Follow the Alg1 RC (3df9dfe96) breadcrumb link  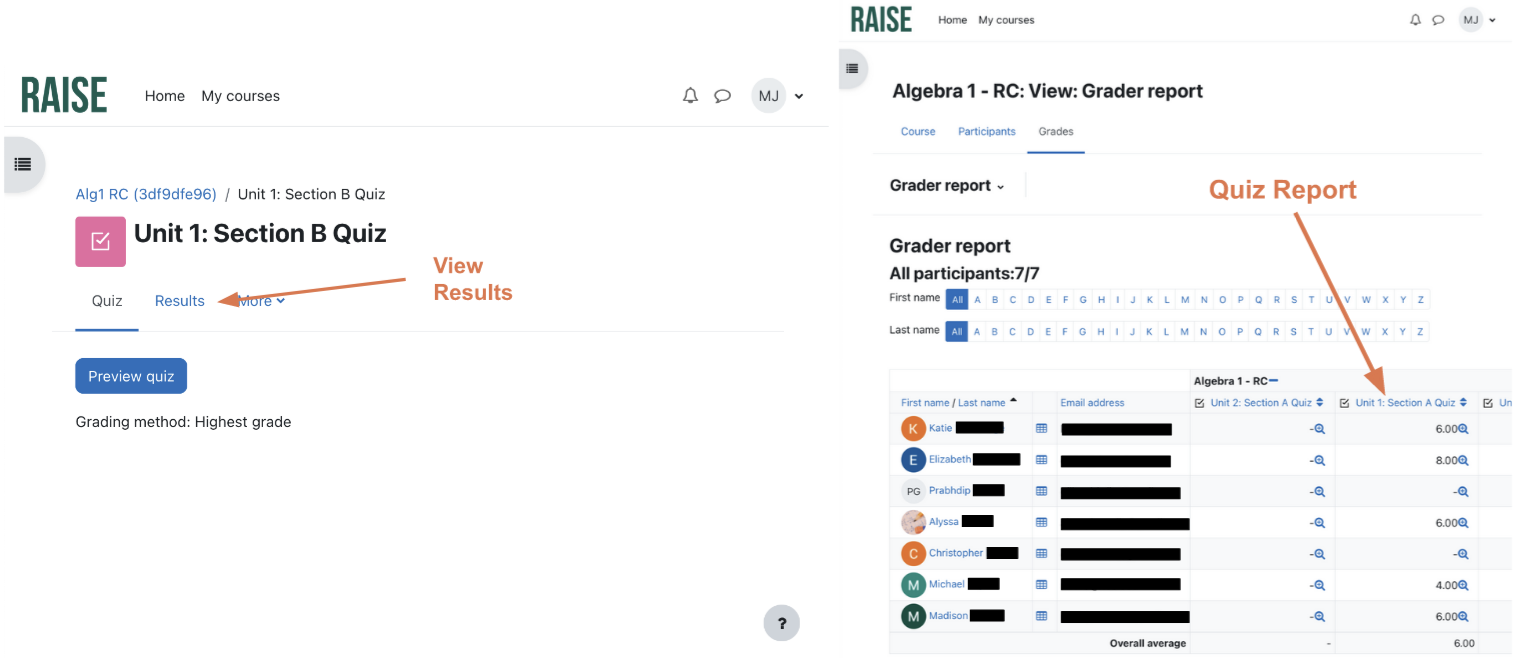click(146, 194)
